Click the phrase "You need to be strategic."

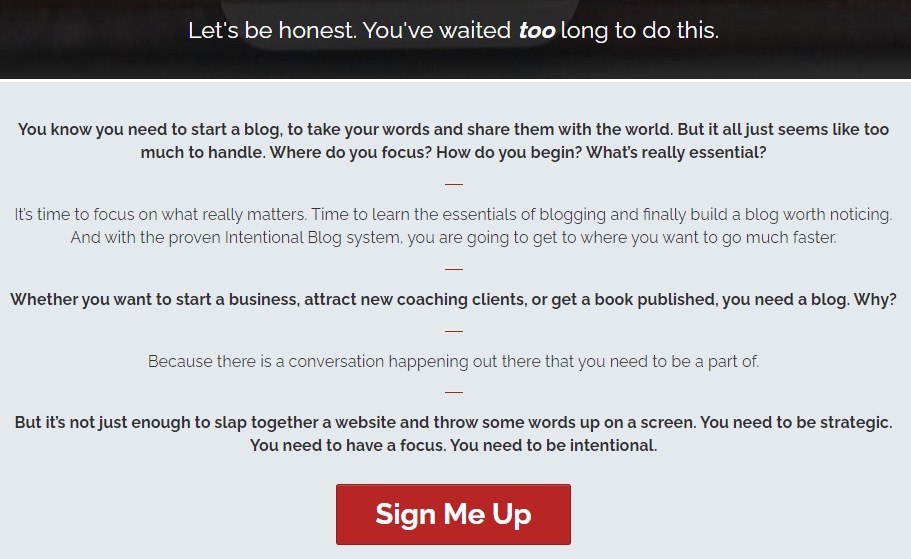point(796,422)
